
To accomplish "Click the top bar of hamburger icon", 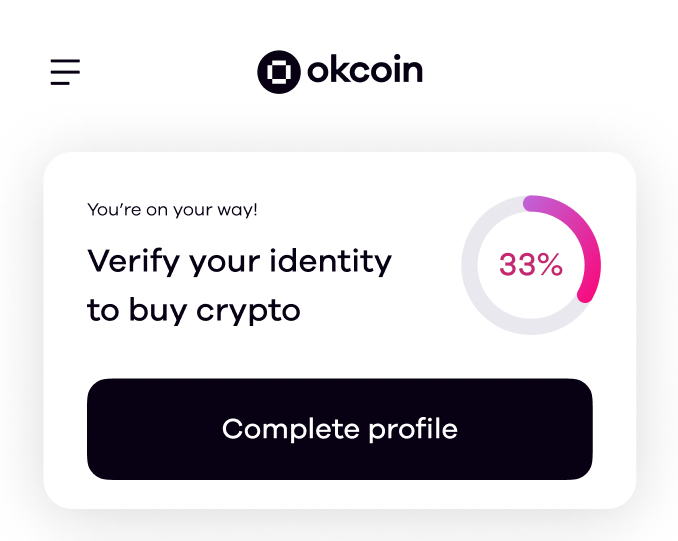I will coord(65,61).
